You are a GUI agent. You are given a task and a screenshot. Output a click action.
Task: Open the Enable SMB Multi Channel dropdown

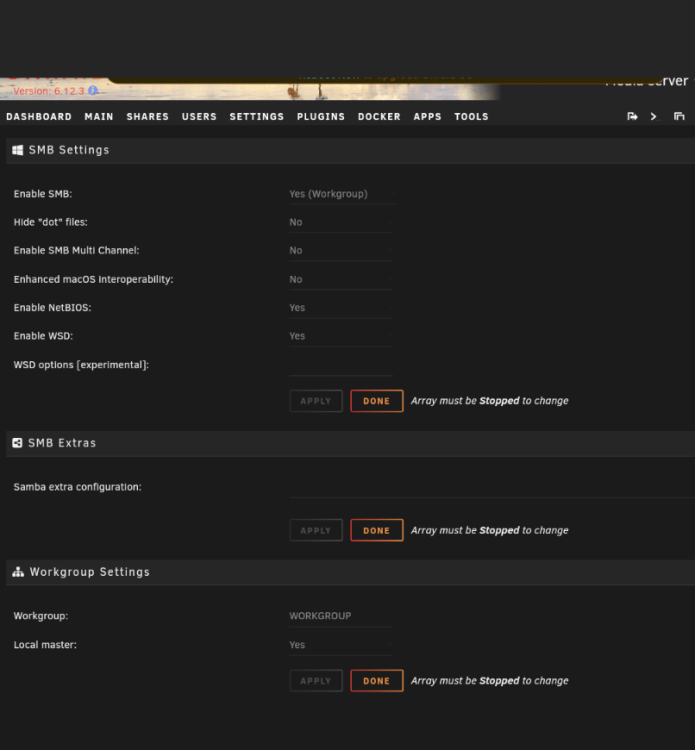pyautogui.click(x=341, y=251)
